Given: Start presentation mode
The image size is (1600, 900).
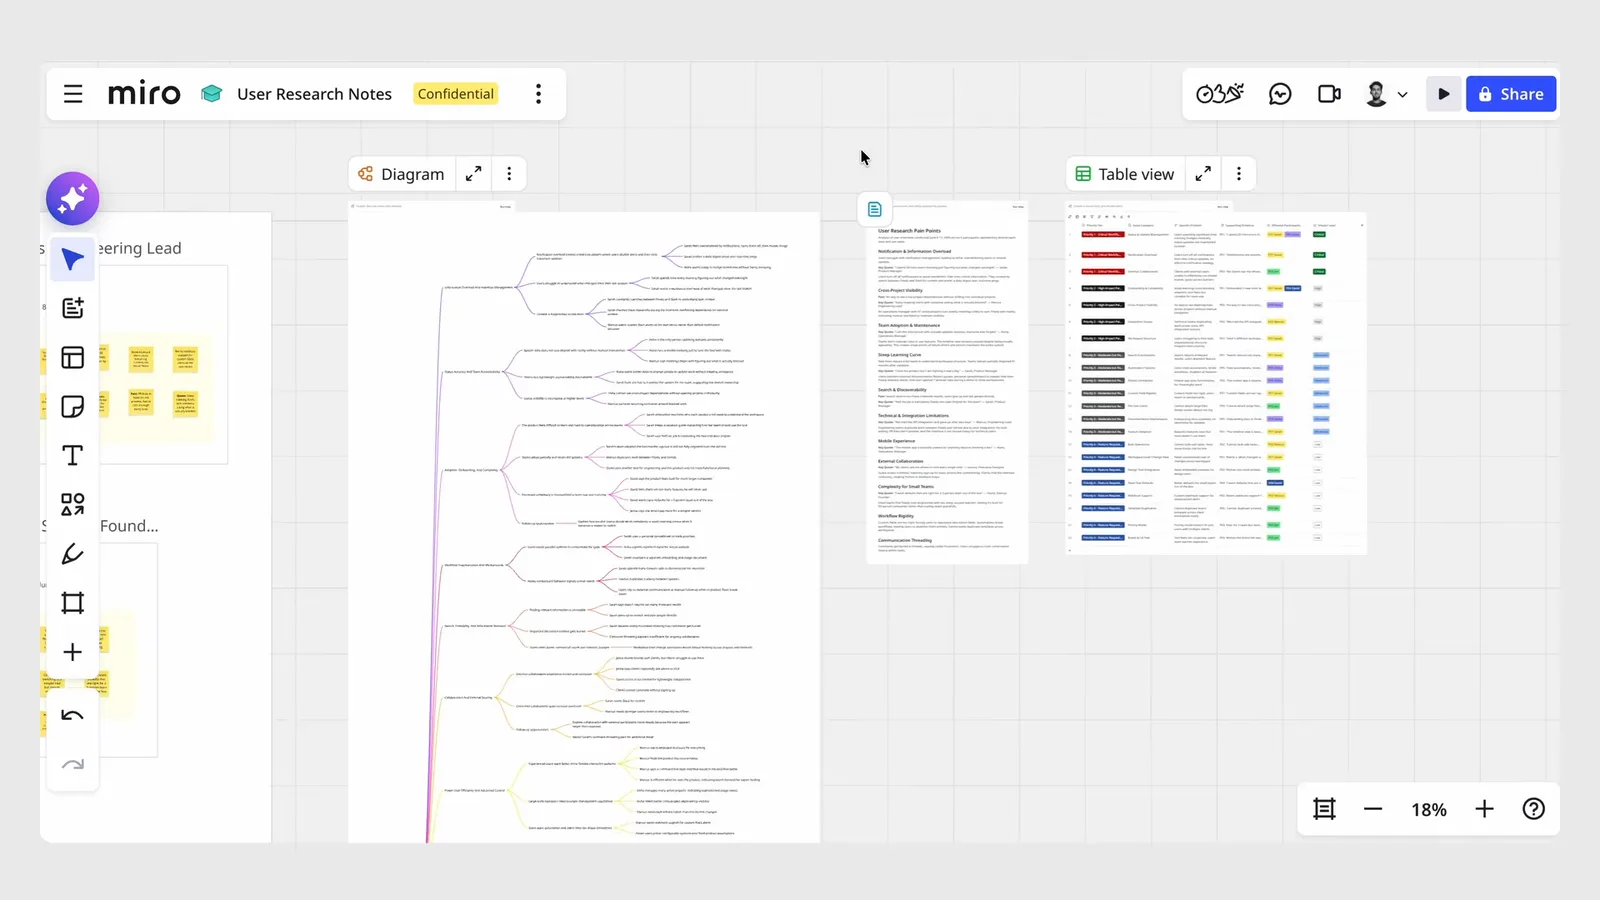Looking at the screenshot, I should pyautogui.click(x=1444, y=94).
